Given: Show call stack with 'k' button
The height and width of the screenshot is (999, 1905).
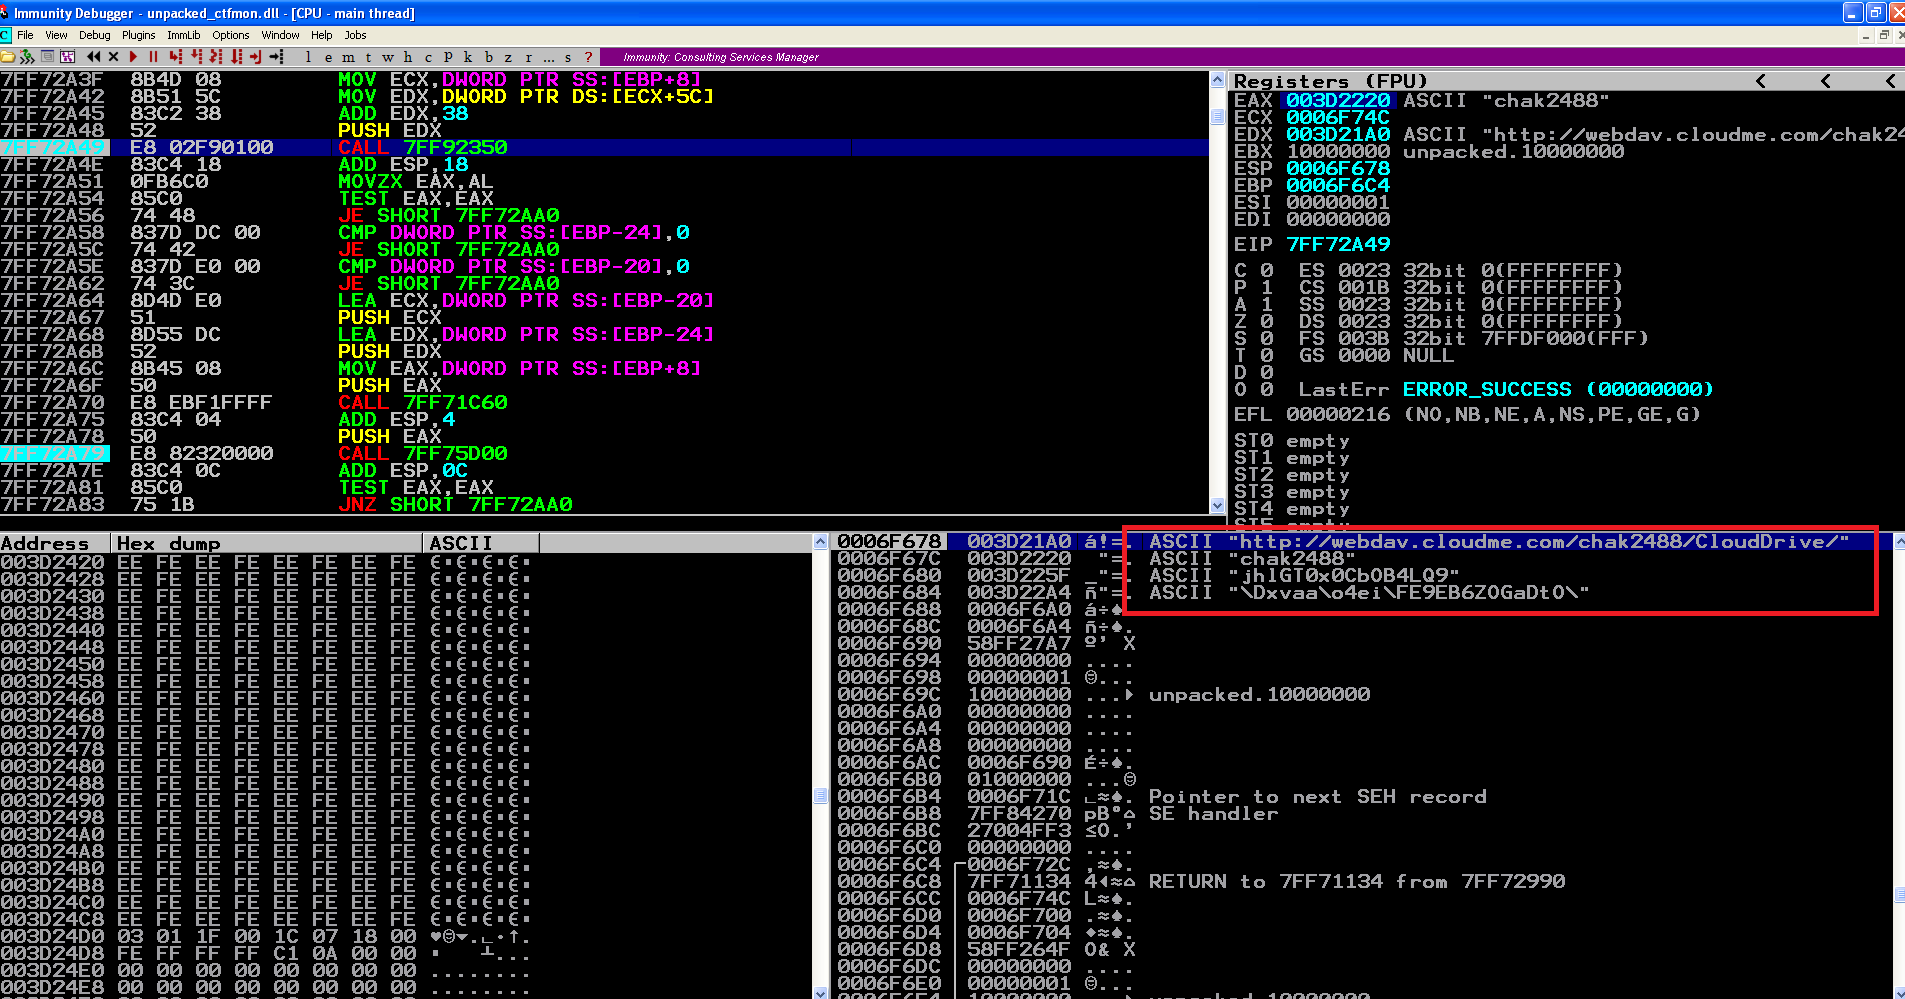Looking at the screenshot, I should pos(468,57).
